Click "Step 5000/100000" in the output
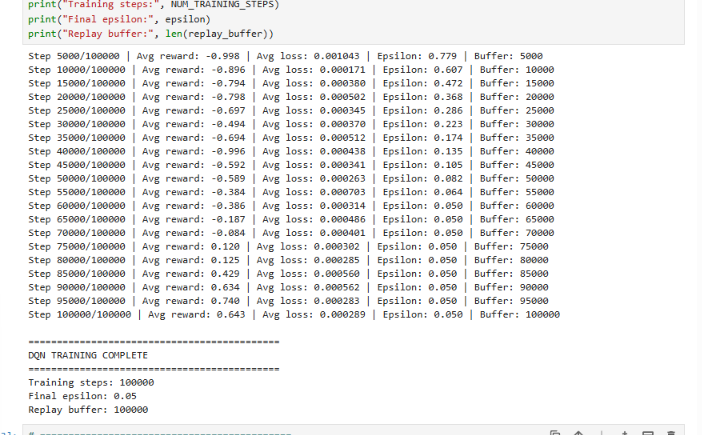Viewport: 702px width, 435px height. [x=74, y=56]
